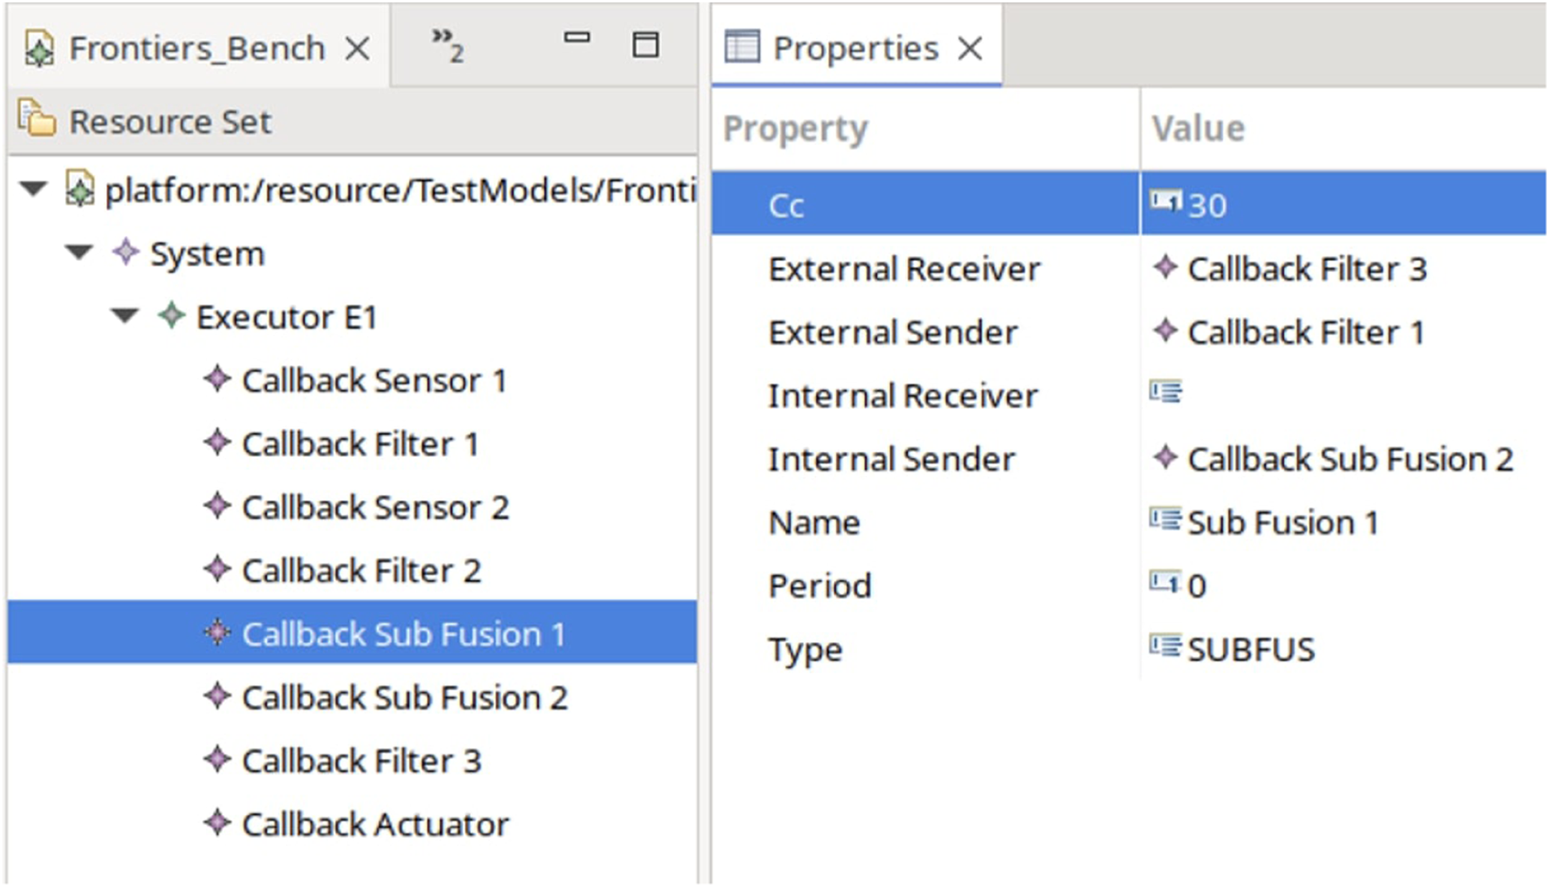Viewport: 1549px width, 887px height.
Task: Collapse the Executor E1 tree node
Action: pyautogui.click(x=124, y=317)
